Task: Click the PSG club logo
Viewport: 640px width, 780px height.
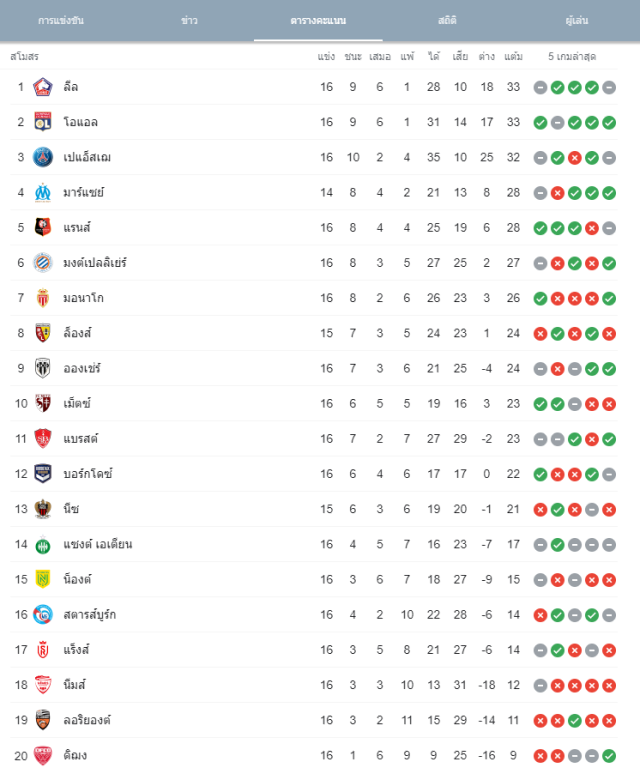Action: coord(43,157)
